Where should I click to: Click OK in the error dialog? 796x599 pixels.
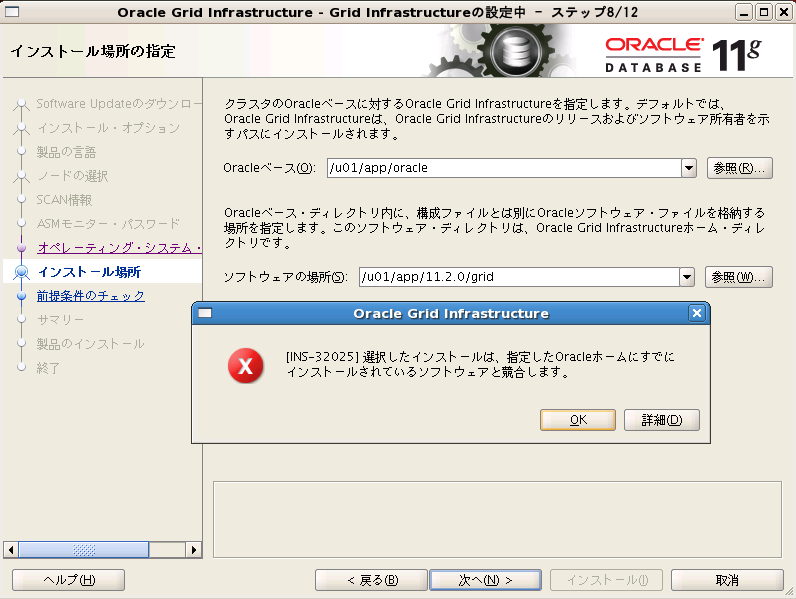(x=578, y=420)
